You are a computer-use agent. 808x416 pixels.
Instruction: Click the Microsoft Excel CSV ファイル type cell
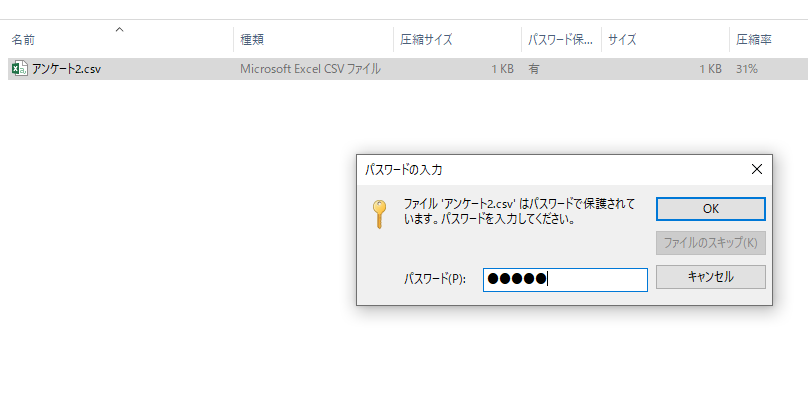[310, 69]
